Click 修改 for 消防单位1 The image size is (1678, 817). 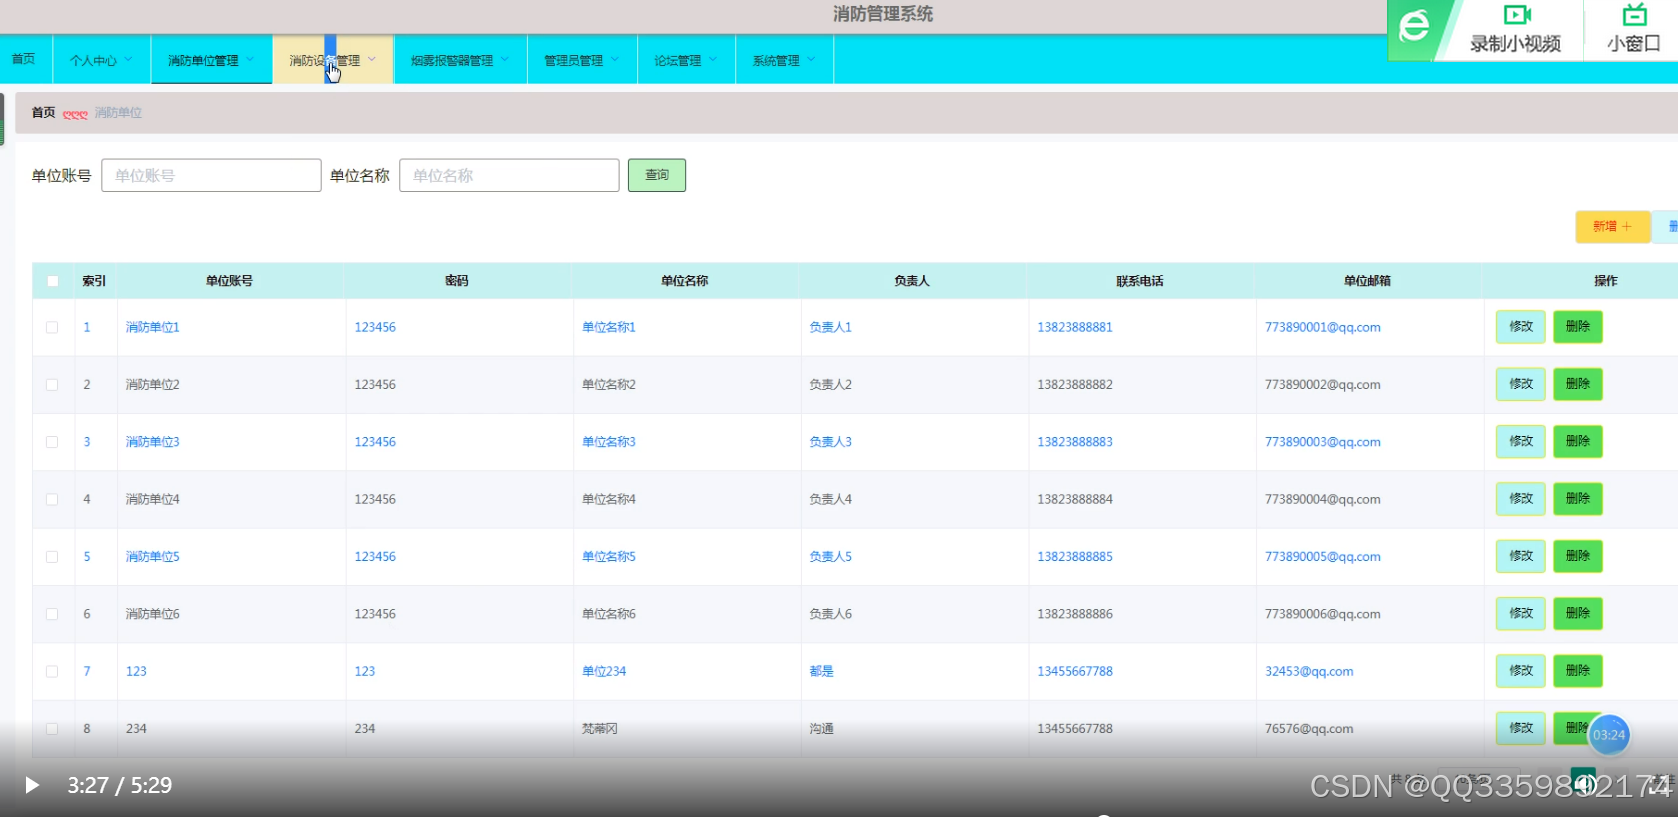(1521, 327)
